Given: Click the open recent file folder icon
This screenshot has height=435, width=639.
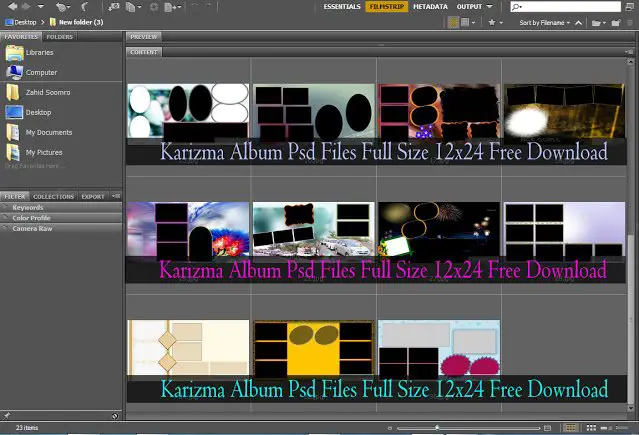Looking at the screenshot, I should 596,23.
